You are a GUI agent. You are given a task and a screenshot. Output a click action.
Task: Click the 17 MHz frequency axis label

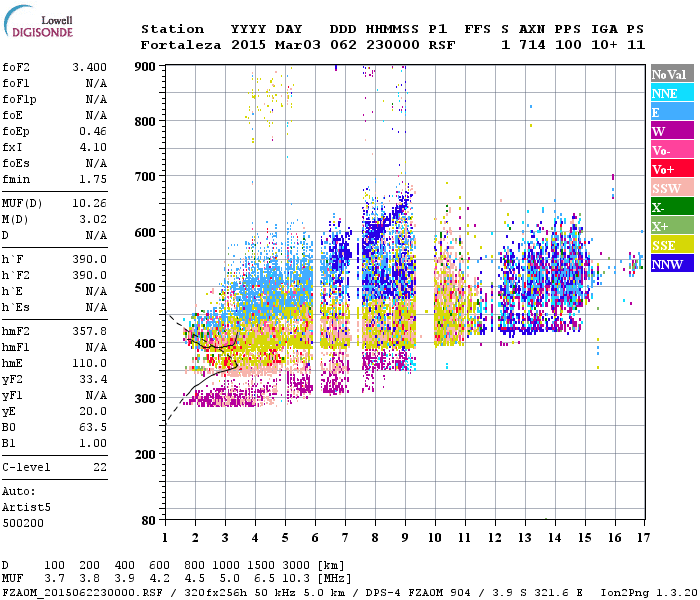pyautogui.click(x=643, y=538)
